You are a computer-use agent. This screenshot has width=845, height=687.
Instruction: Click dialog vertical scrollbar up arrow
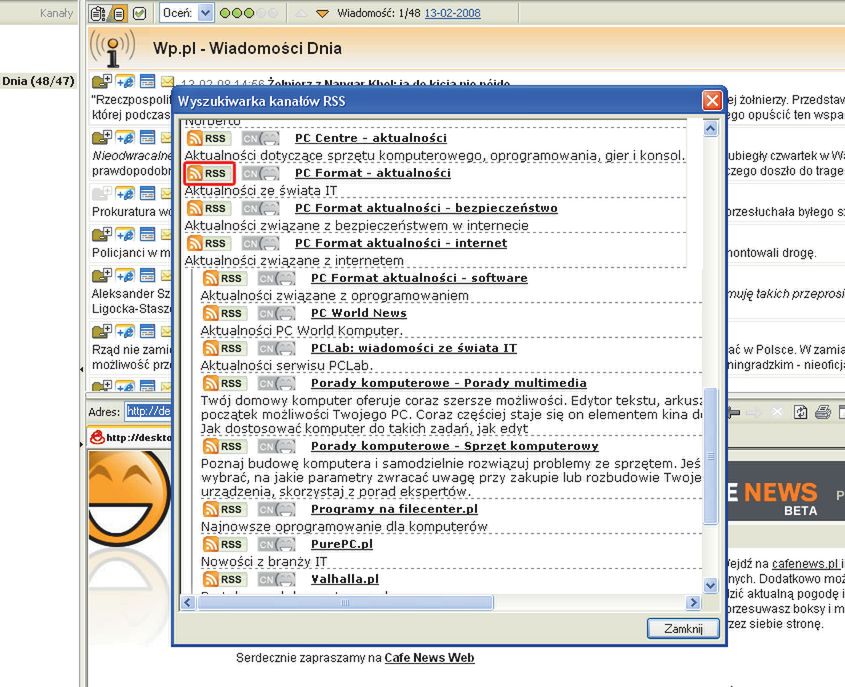(x=711, y=129)
